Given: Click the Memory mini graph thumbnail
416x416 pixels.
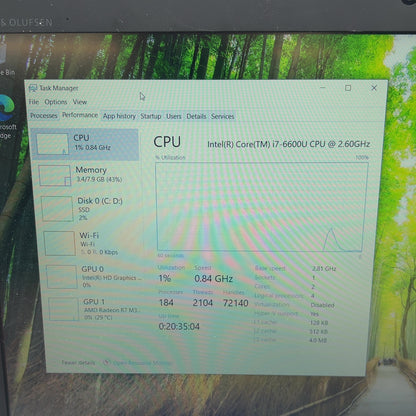Looking at the screenshot, I should [x=55, y=175].
